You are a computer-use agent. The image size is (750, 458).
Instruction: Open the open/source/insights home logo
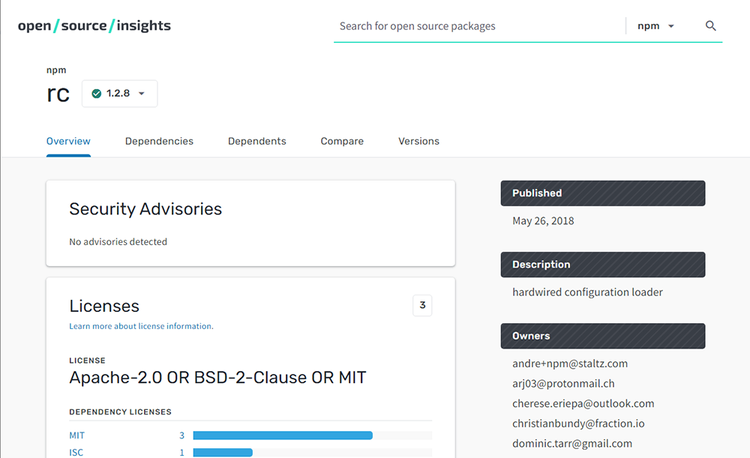(x=94, y=25)
